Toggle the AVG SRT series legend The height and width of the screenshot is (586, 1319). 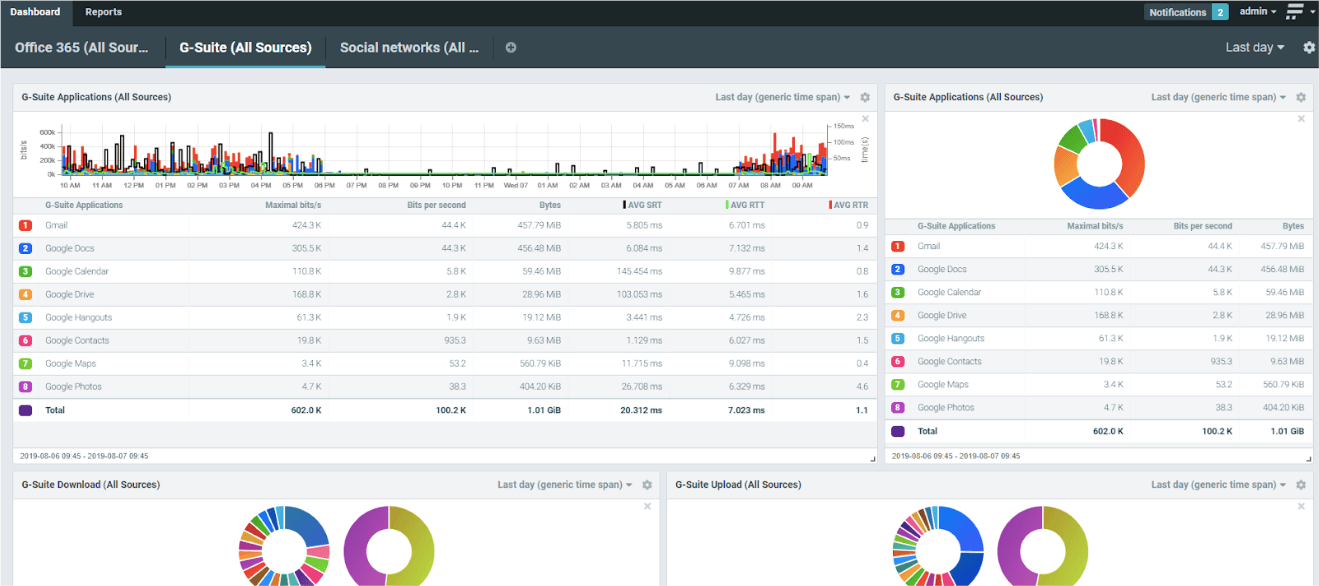point(645,205)
